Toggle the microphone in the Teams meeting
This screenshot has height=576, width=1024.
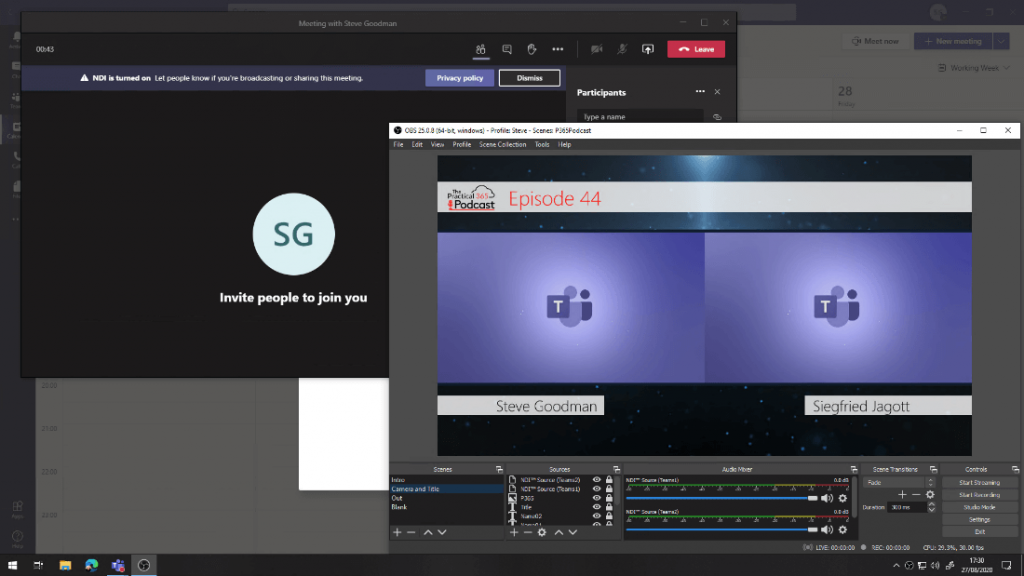622,49
